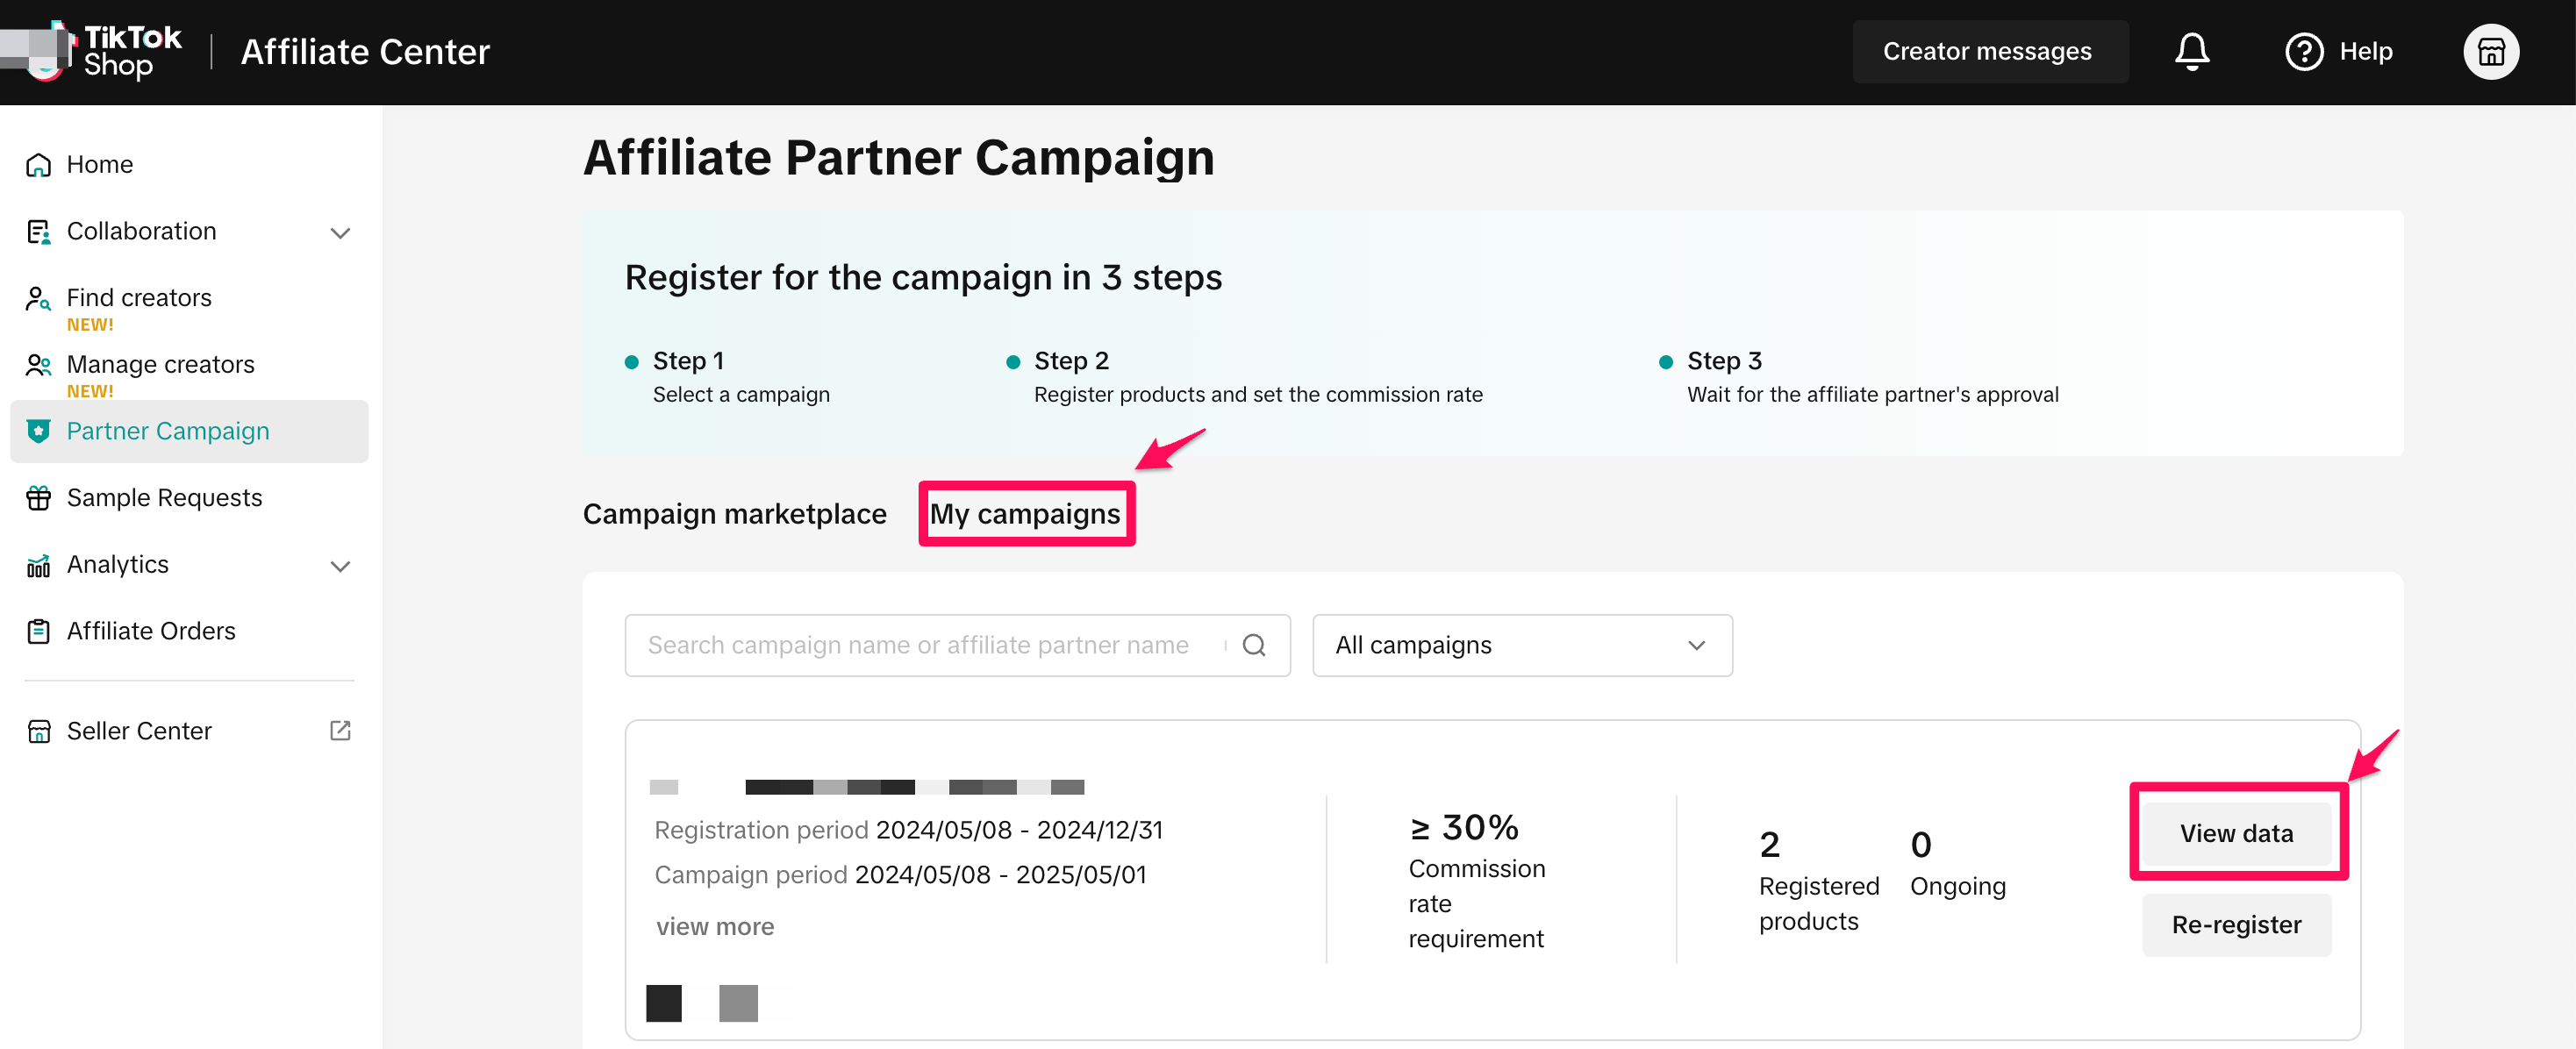Click the view more link
The image size is (2576, 1049).
pos(714,926)
